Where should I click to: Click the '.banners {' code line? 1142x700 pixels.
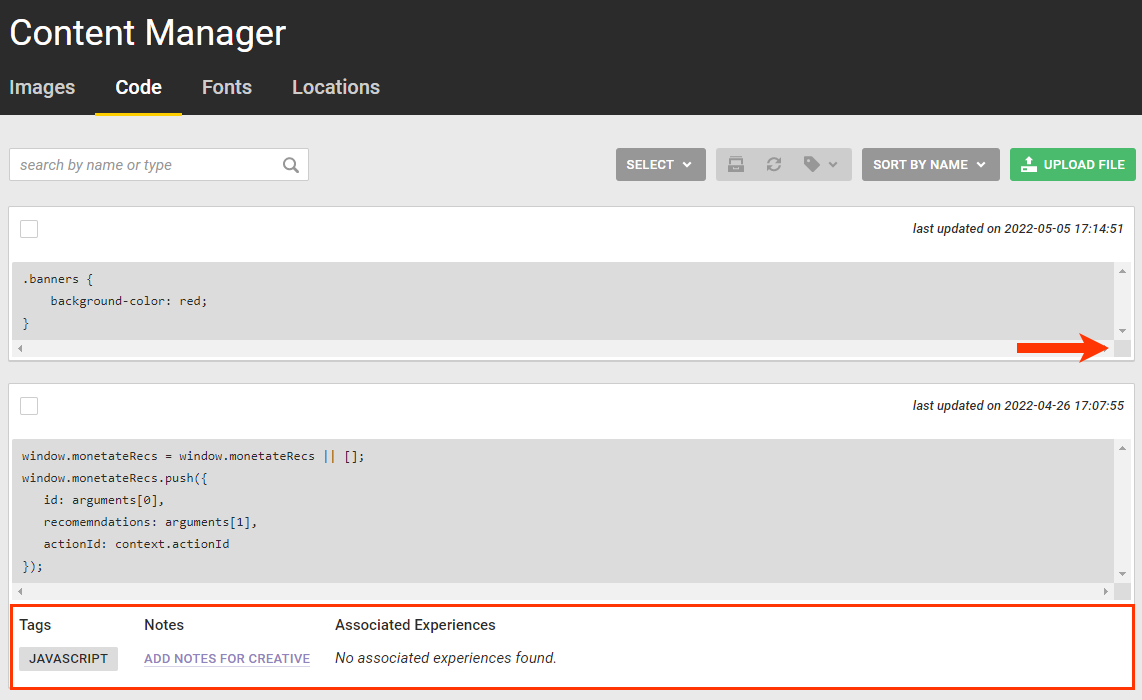58,279
